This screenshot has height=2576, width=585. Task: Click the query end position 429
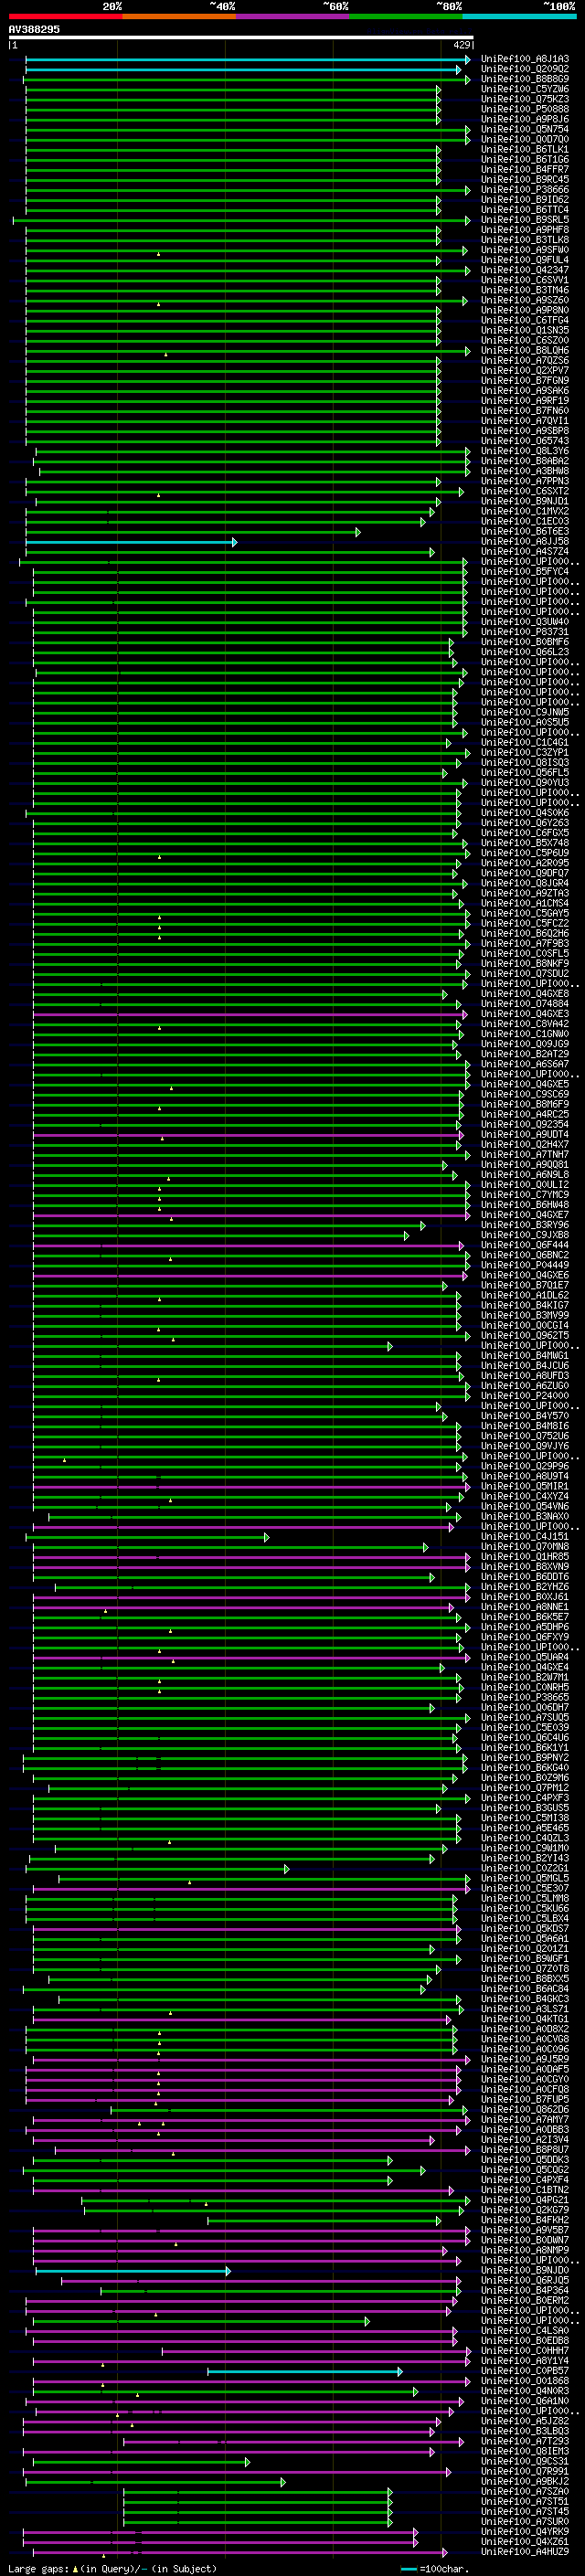(x=461, y=45)
